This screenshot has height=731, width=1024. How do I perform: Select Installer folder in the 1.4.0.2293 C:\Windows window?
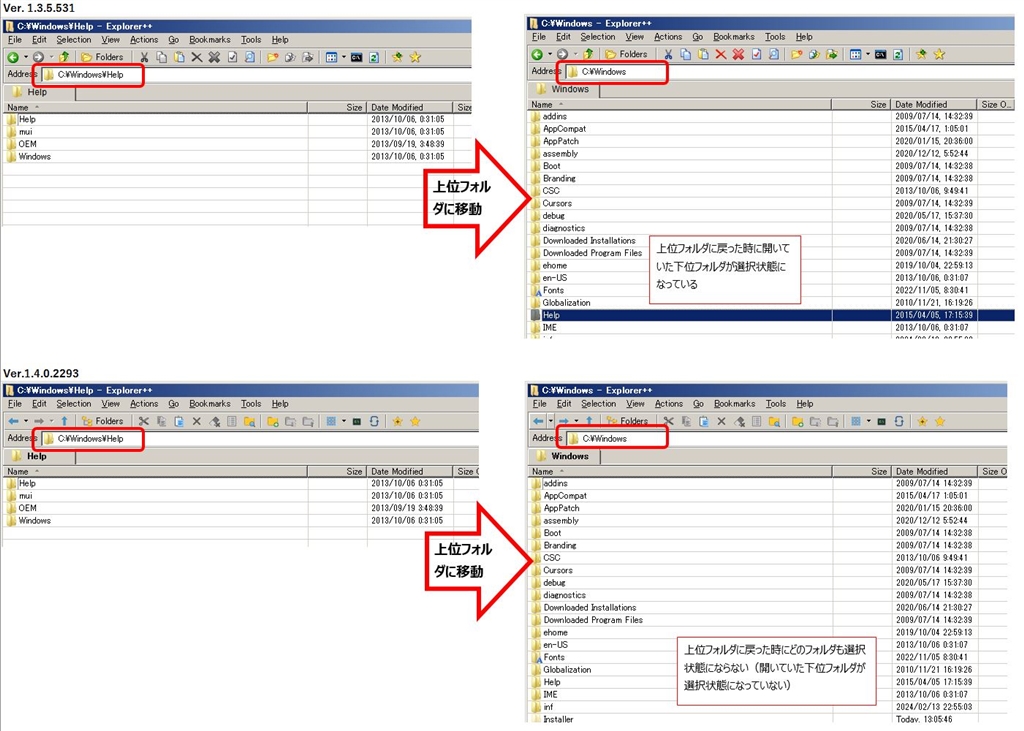[x=558, y=719]
